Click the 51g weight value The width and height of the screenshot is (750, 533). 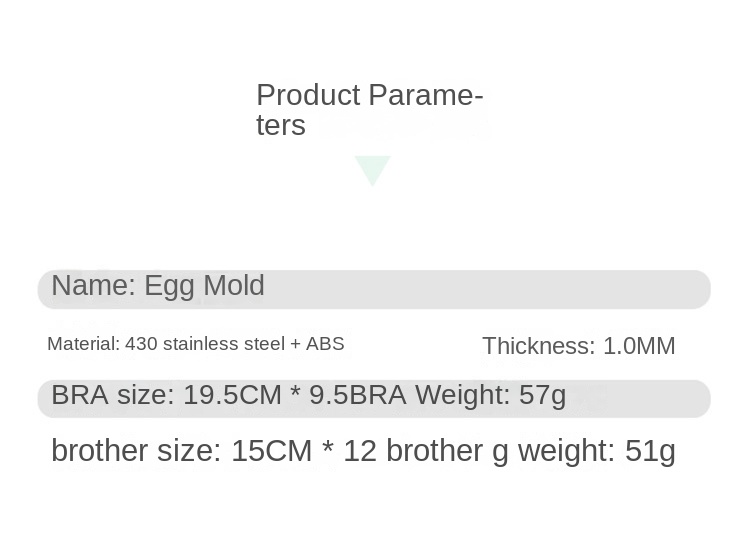point(650,451)
